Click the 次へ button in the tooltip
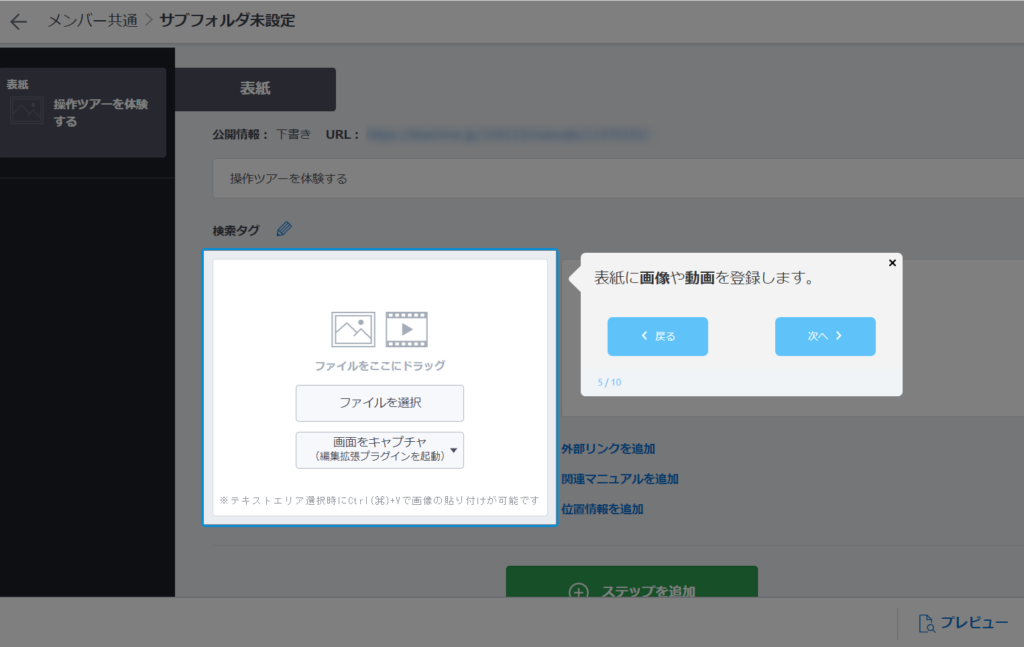Screen dimensions: 1024x647 pyautogui.click(x=824, y=336)
